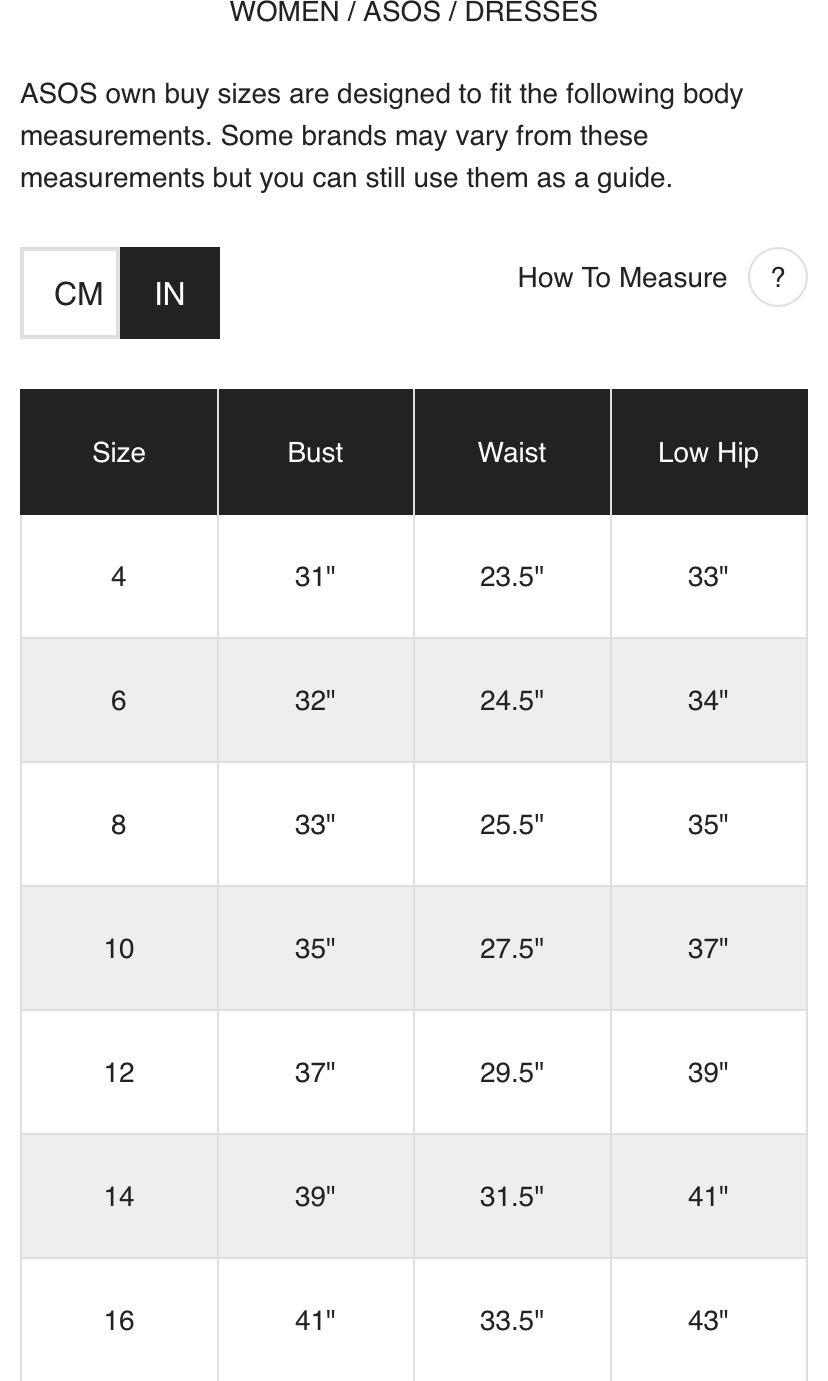Switch measurements to CM
This screenshot has height=1381, width=828.
(x=70, y=293)
